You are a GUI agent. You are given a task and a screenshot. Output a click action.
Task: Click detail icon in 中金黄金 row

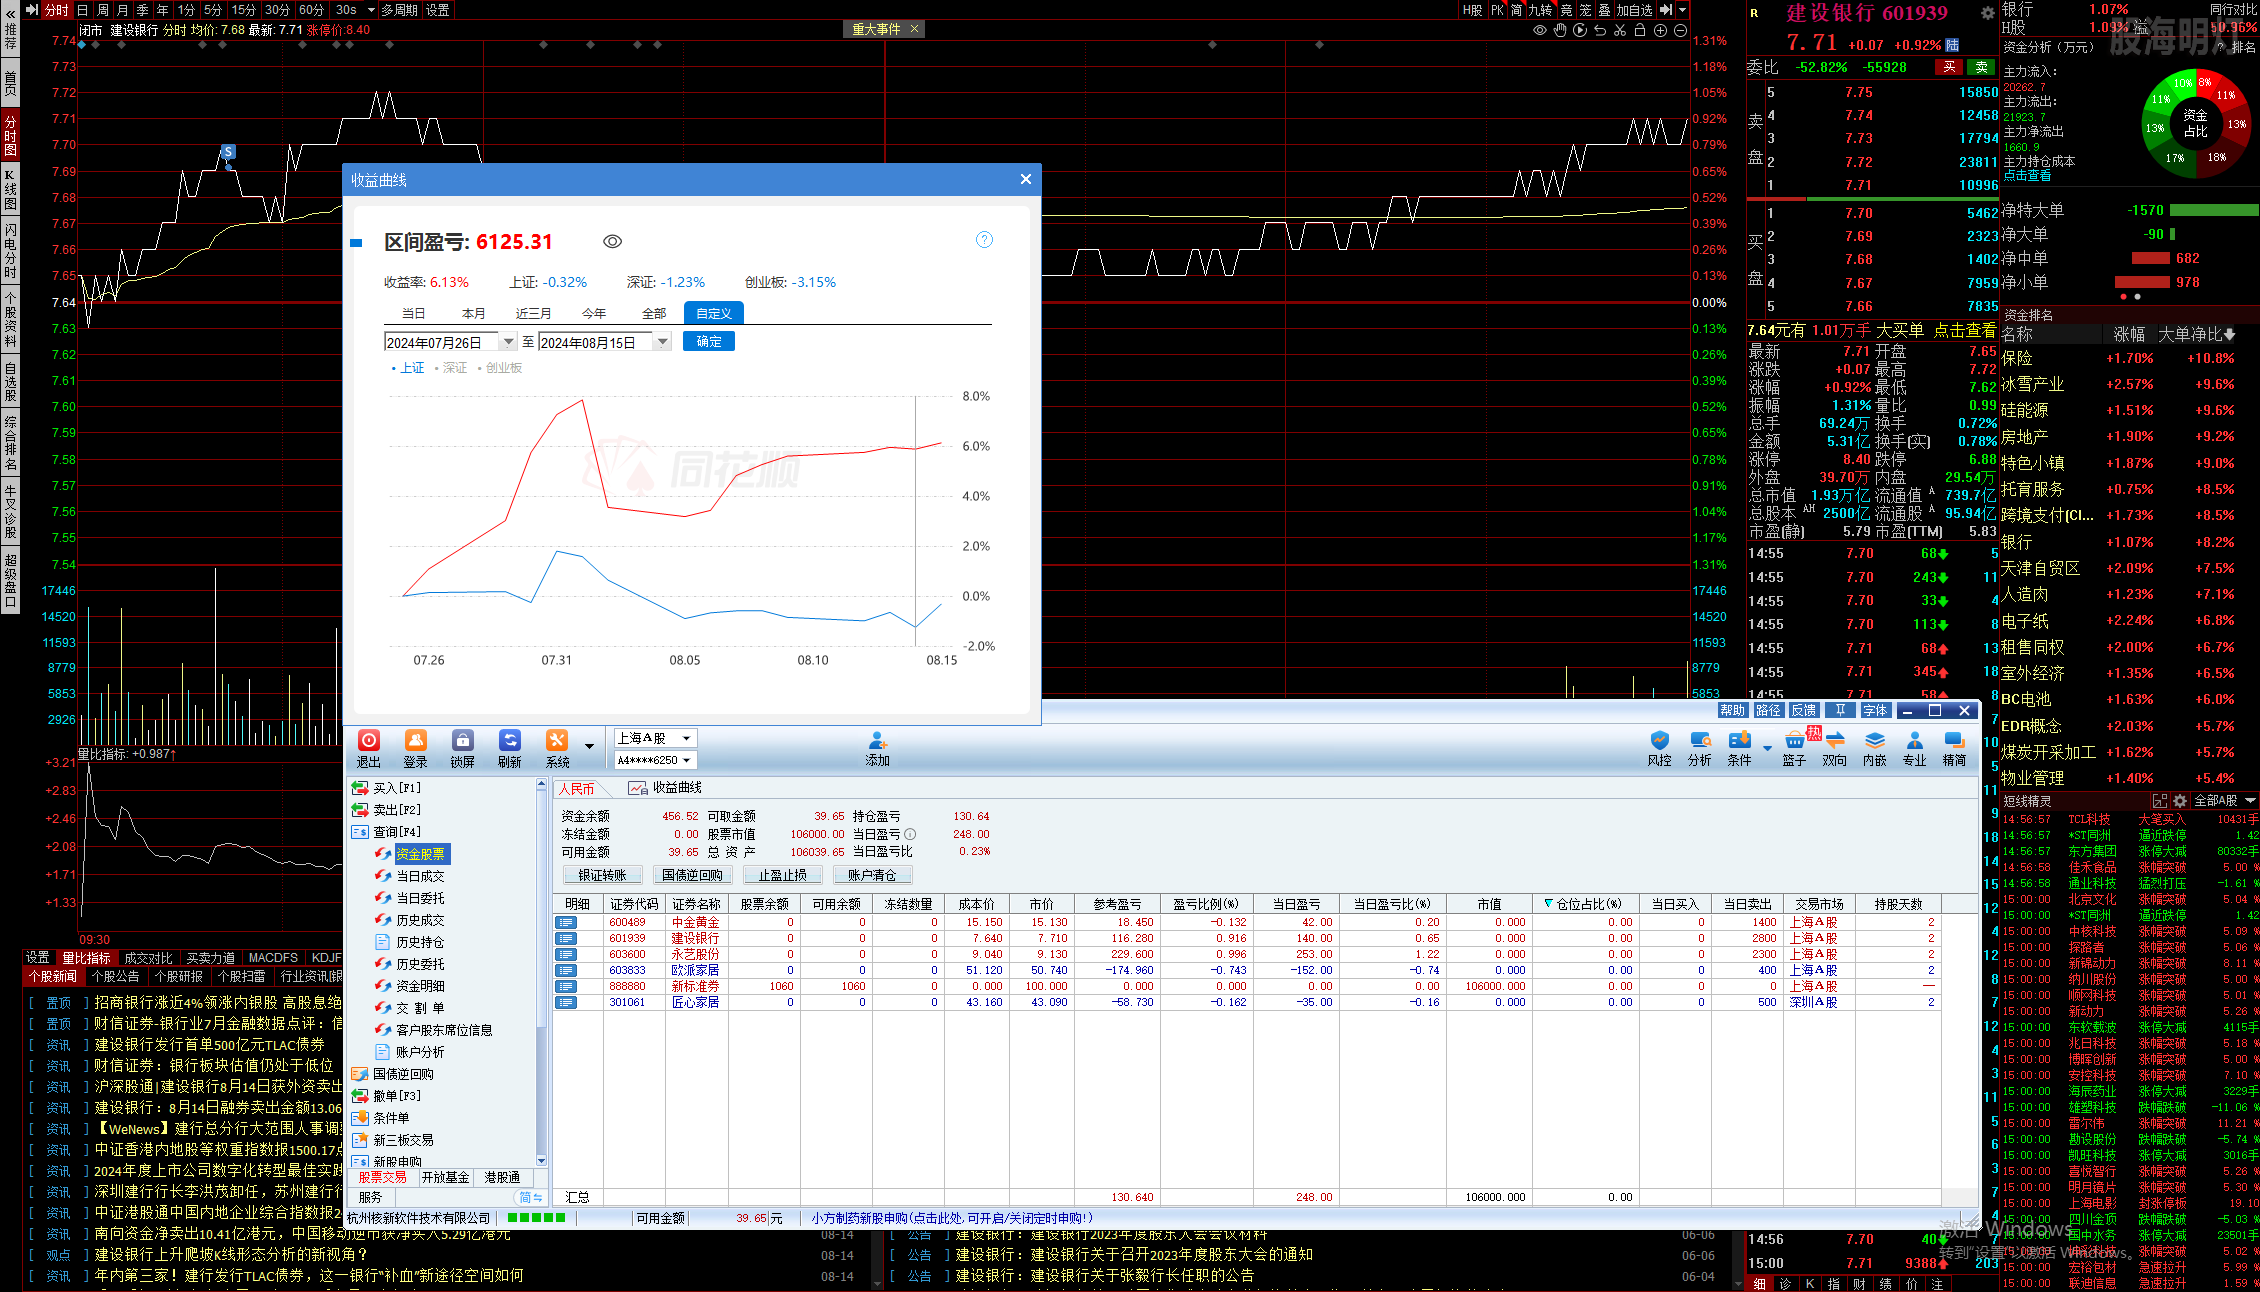(x=566, y=923)
